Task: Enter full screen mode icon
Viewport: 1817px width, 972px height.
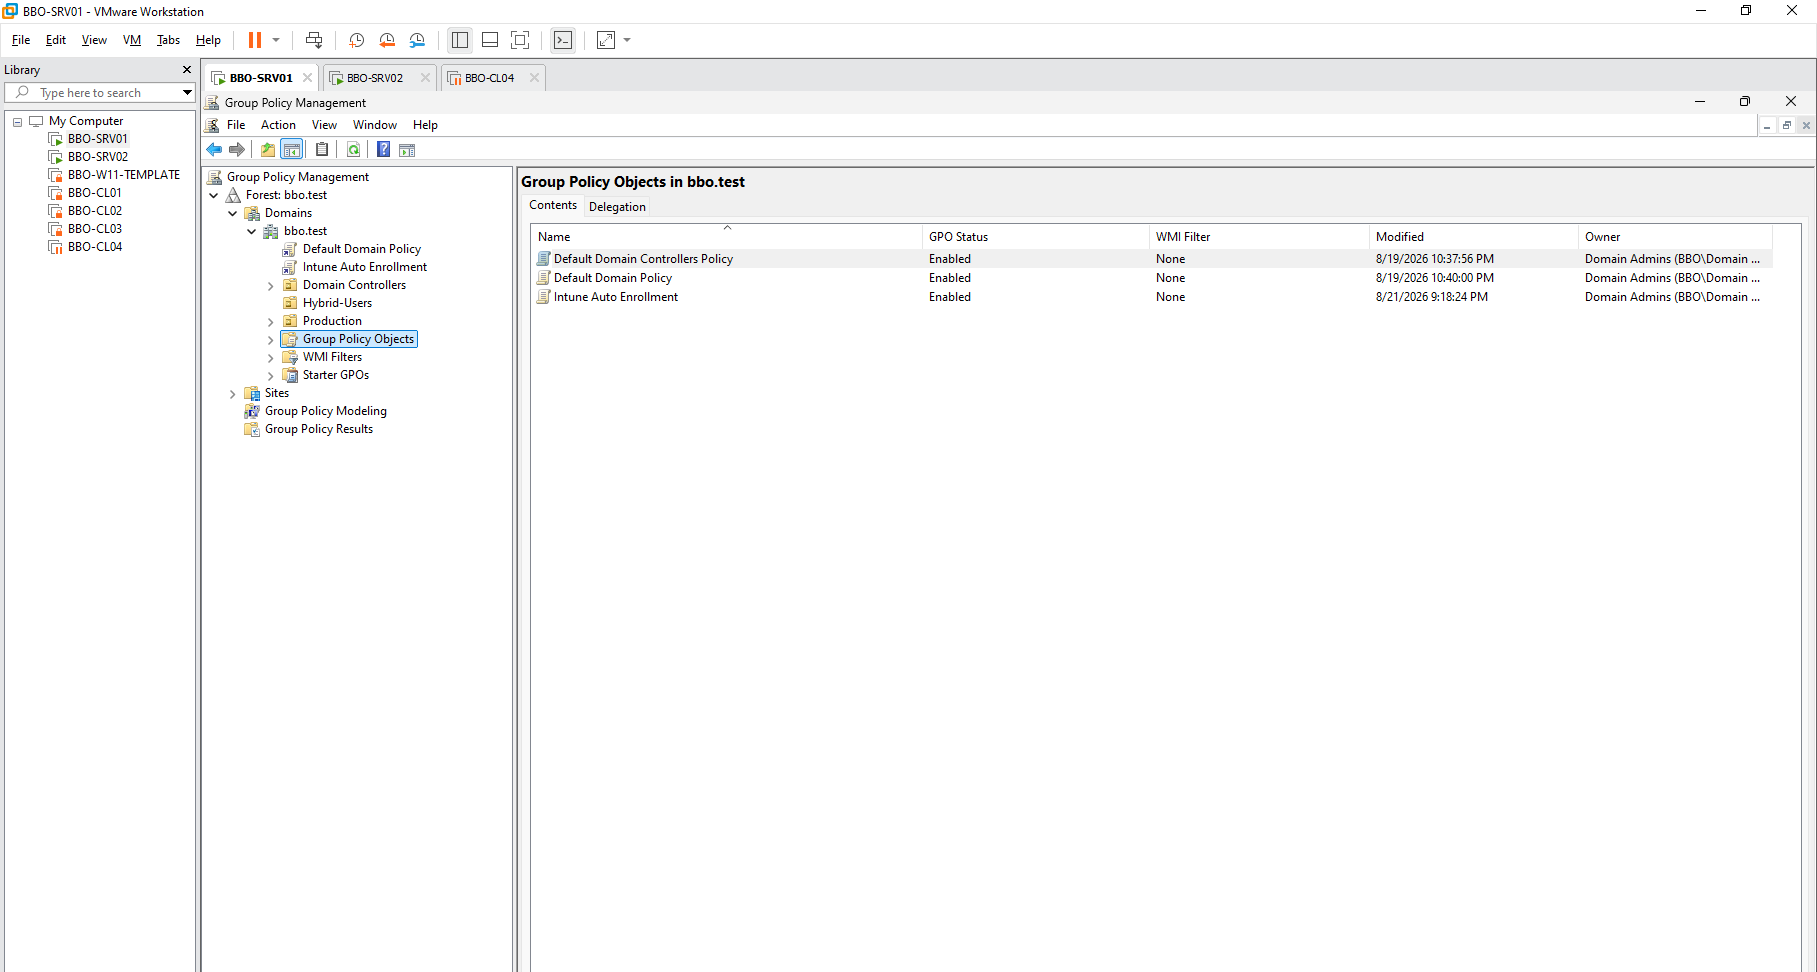Action: [520, 40]
